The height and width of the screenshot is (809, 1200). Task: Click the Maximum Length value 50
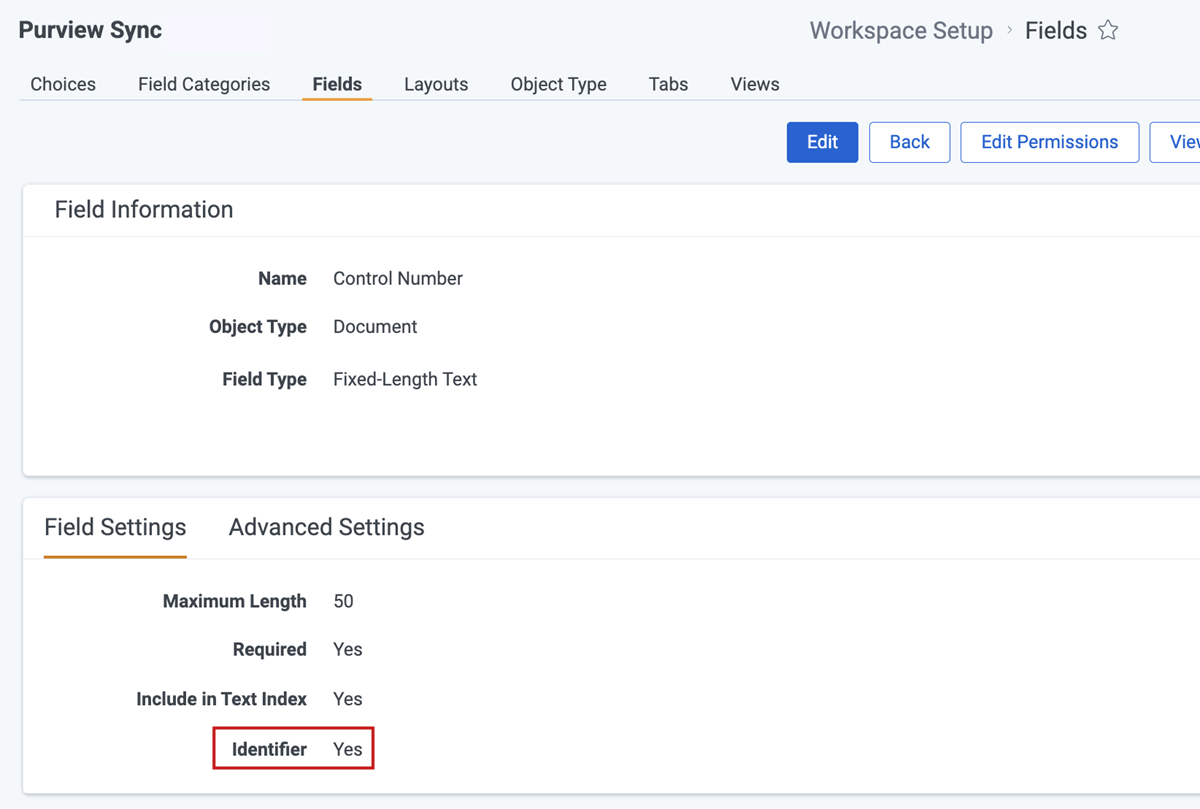343,602
